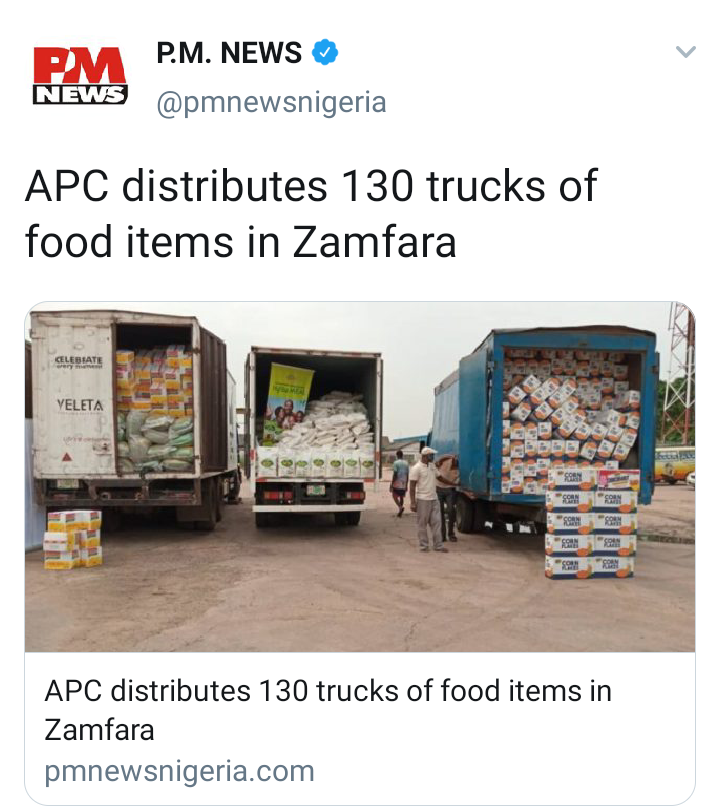Screen dimensions: 720x812
Task: Select the tweet headline about Zamfara
Action: [x=311, y=213]
